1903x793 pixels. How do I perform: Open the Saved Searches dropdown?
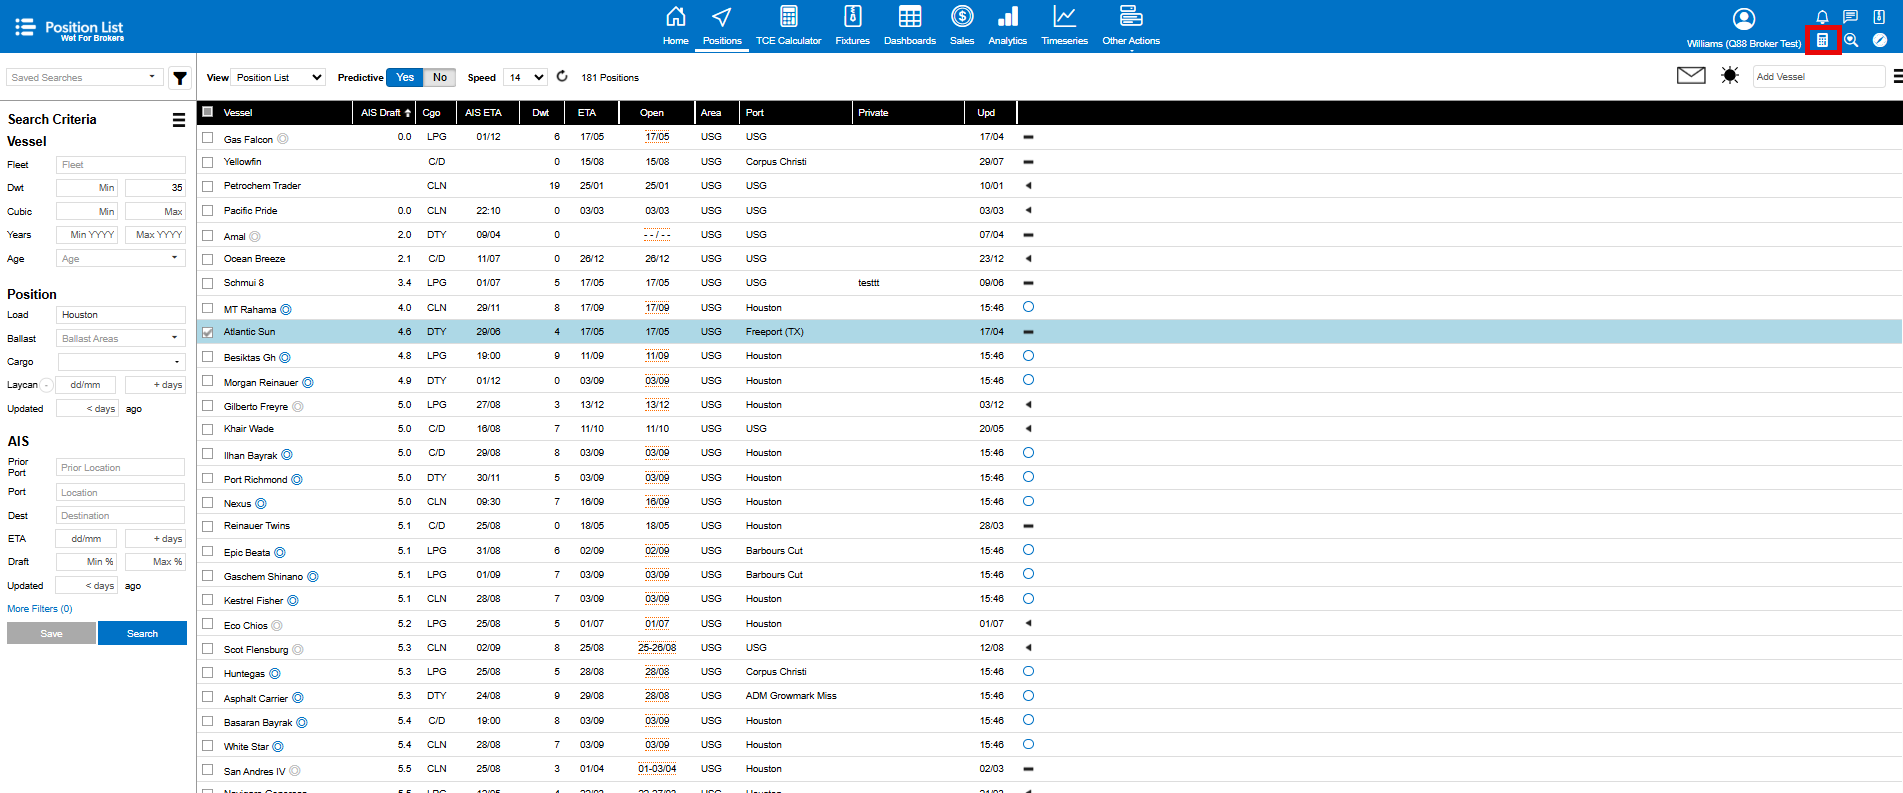coord(84,78)
